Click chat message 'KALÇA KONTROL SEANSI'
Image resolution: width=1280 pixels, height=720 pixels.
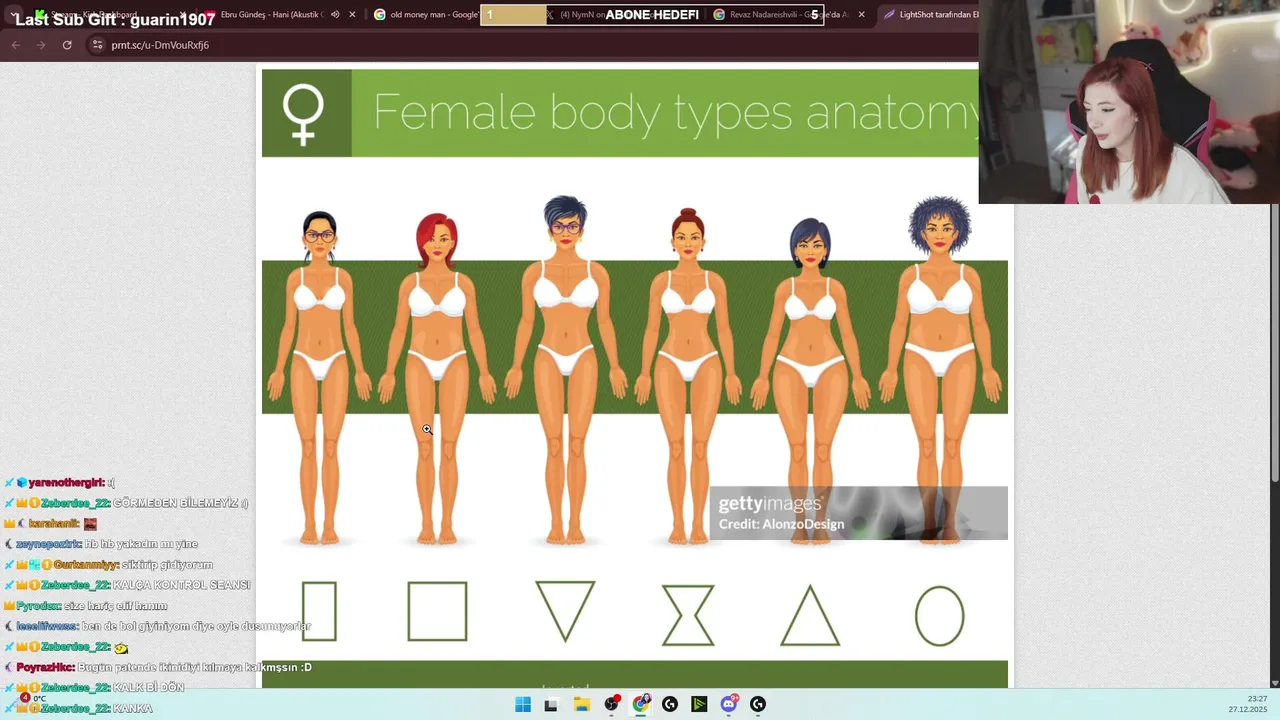181,585
